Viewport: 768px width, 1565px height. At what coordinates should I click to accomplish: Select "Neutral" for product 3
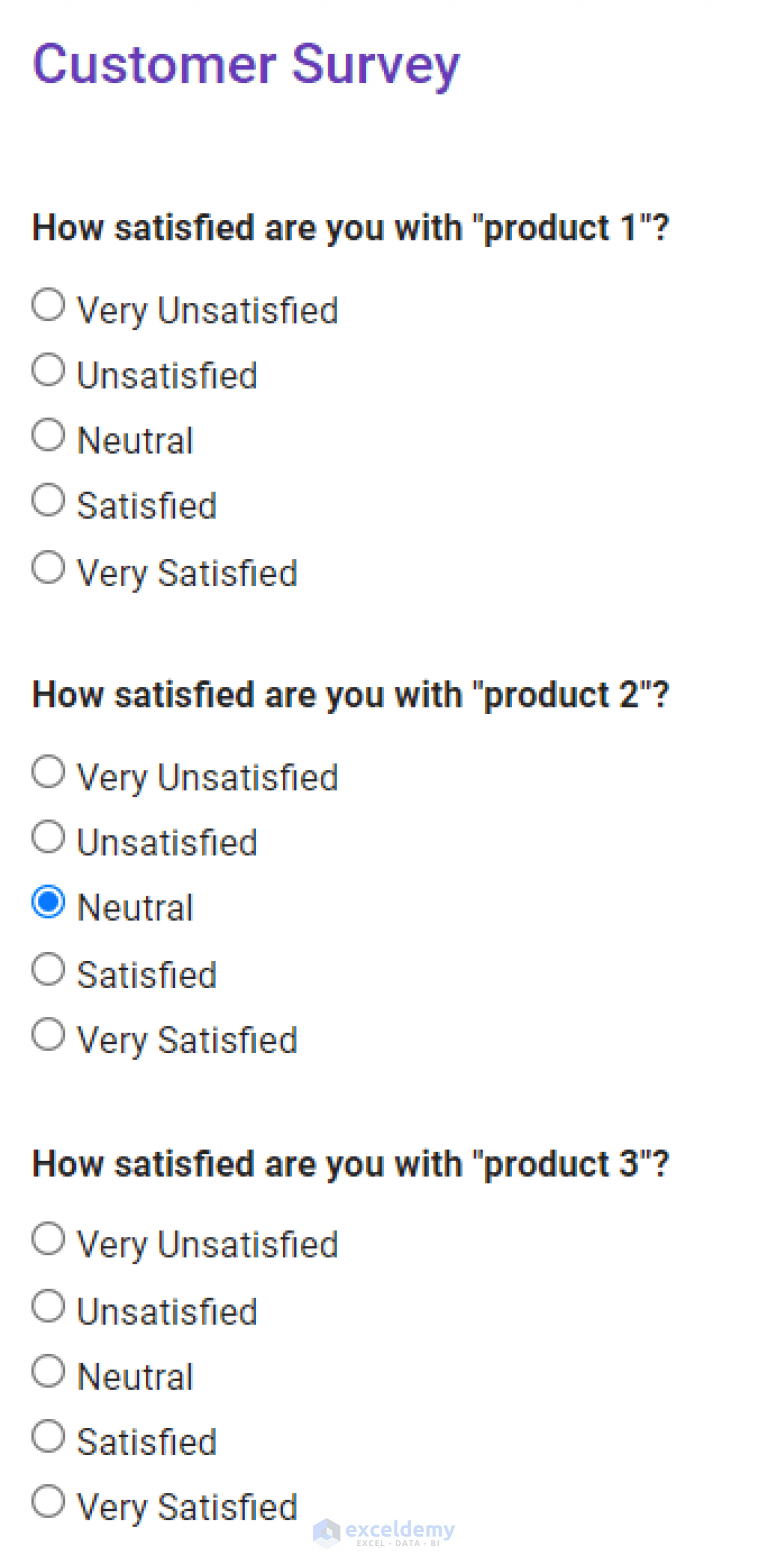48,1370
